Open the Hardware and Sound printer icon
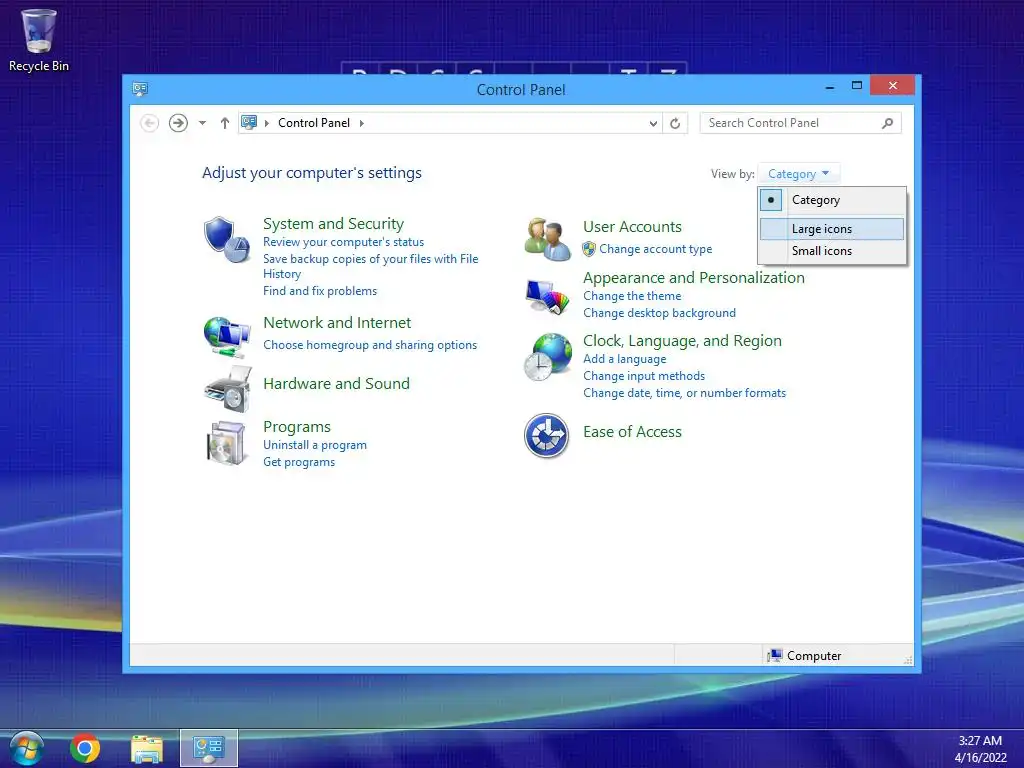Screen dimensions: 1024x768 point(228,389)
